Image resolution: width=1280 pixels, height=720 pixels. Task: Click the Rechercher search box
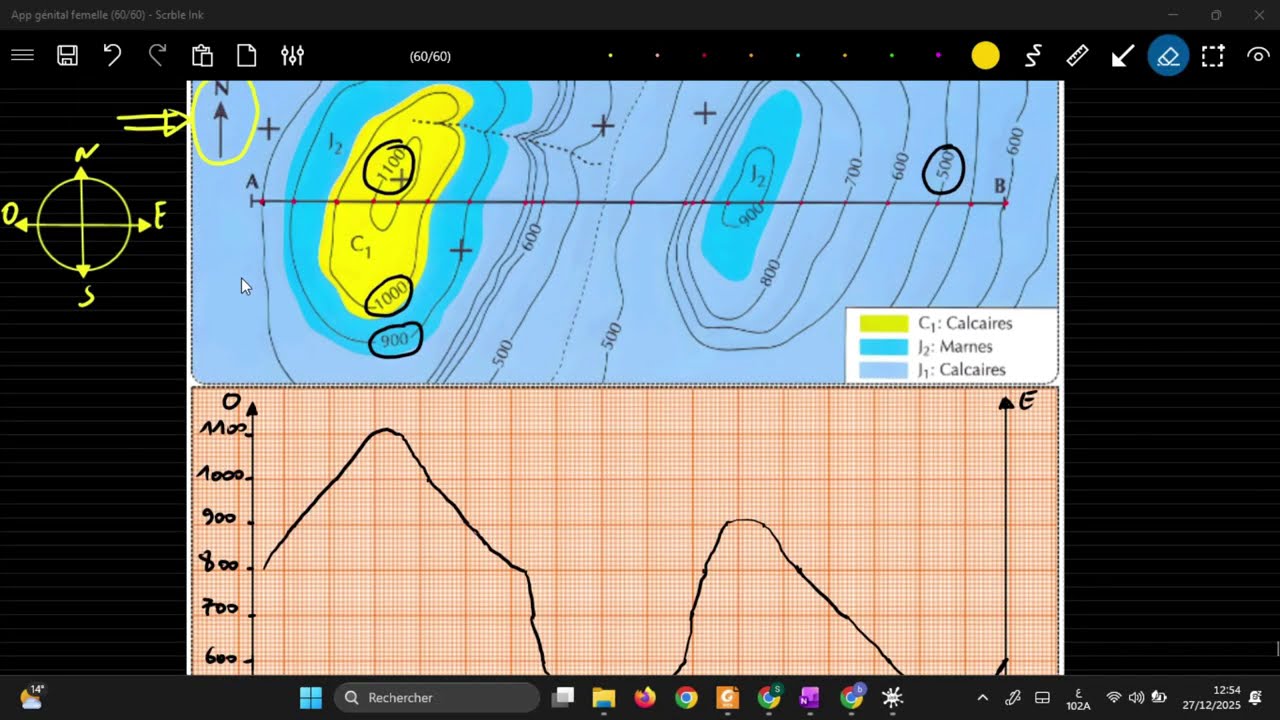[x=437, y=697]
